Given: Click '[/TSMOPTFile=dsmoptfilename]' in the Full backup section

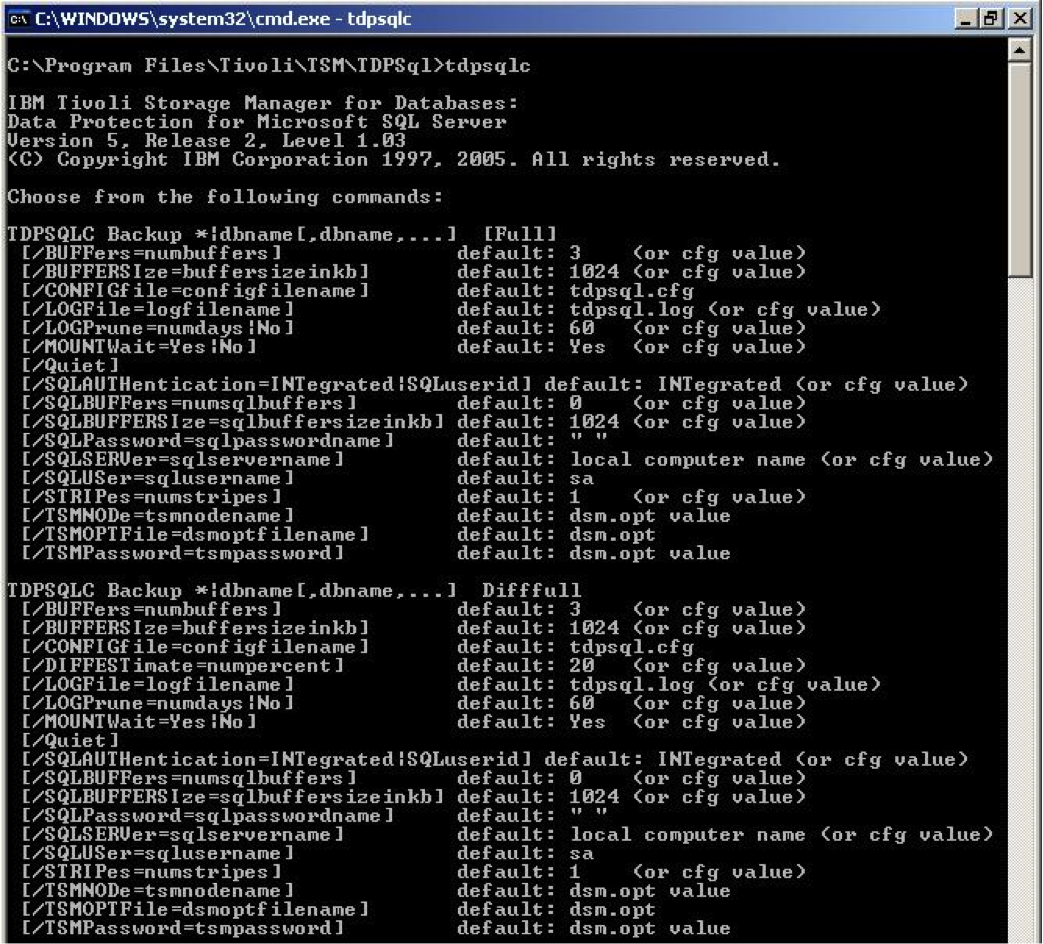Looking at the screenshot, I should pyautogui.click(x=196, y=534).
